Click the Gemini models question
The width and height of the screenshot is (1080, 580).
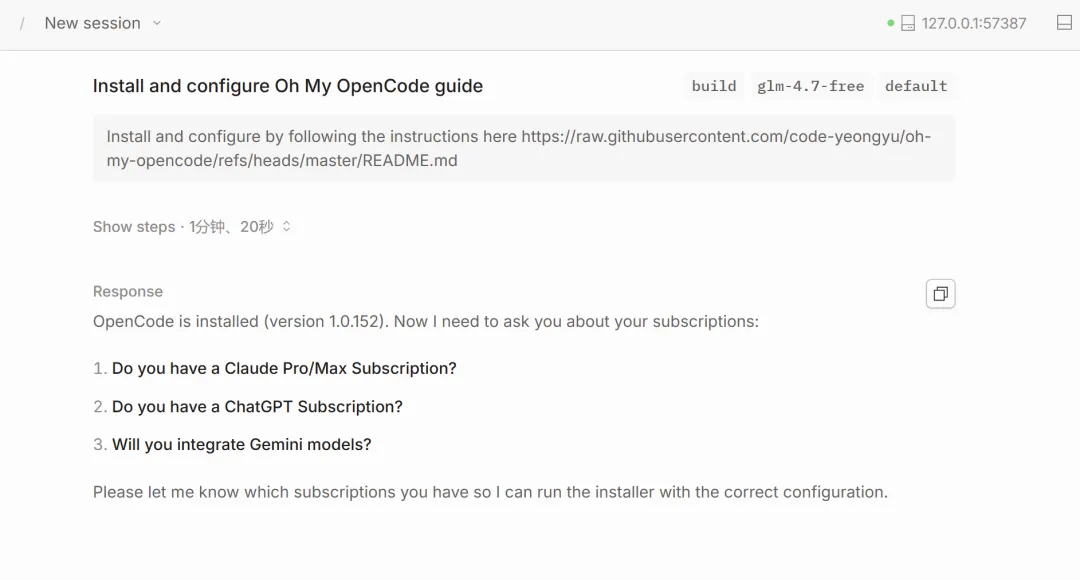coord(241,444)
